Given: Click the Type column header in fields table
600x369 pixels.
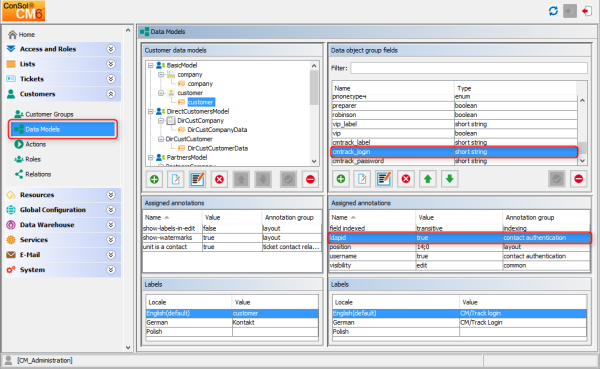Looking at the screenshot, I should pos(515,88).
